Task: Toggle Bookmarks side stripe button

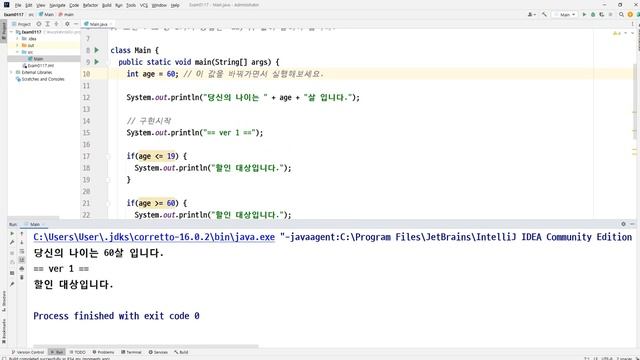Action: click(x=4, y=331)
